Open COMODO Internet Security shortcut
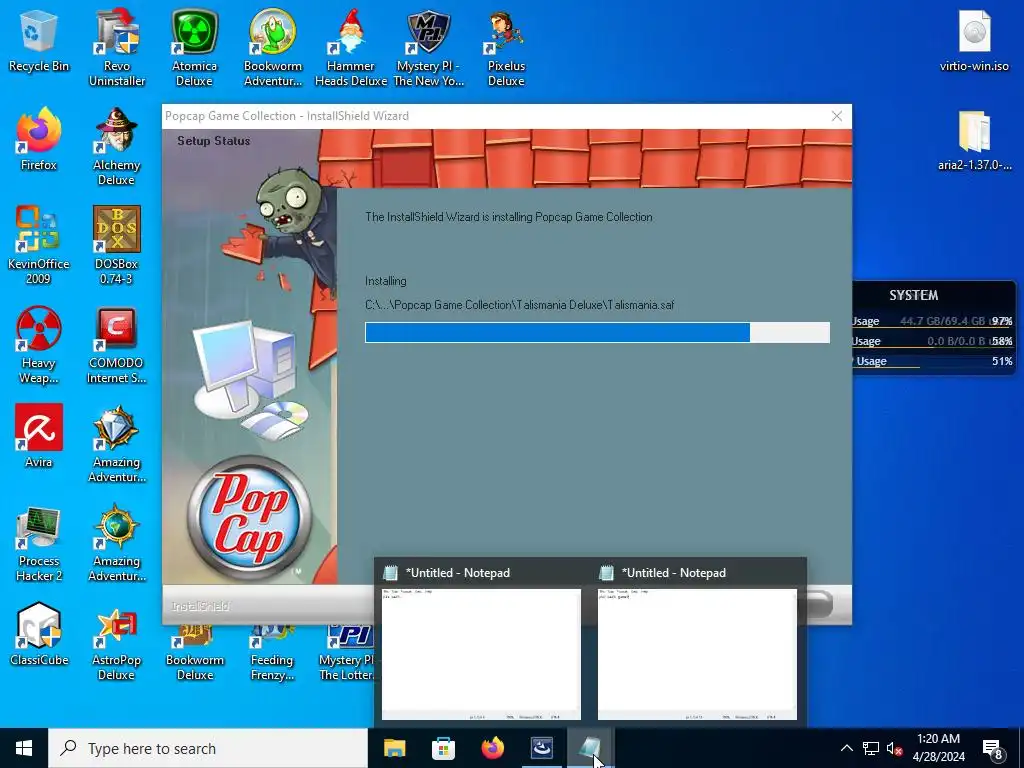The height and width of the screenshot is (768, 1024). (x=116, y=345)
